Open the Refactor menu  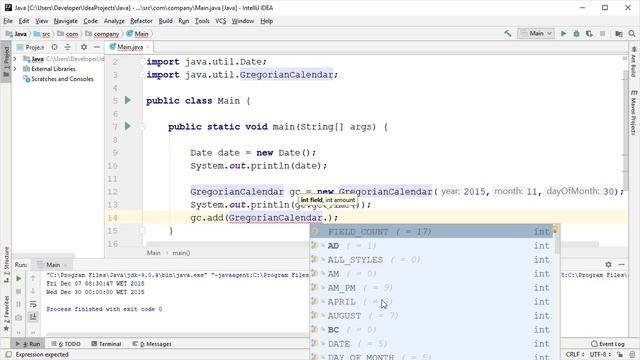coord(141,21)
